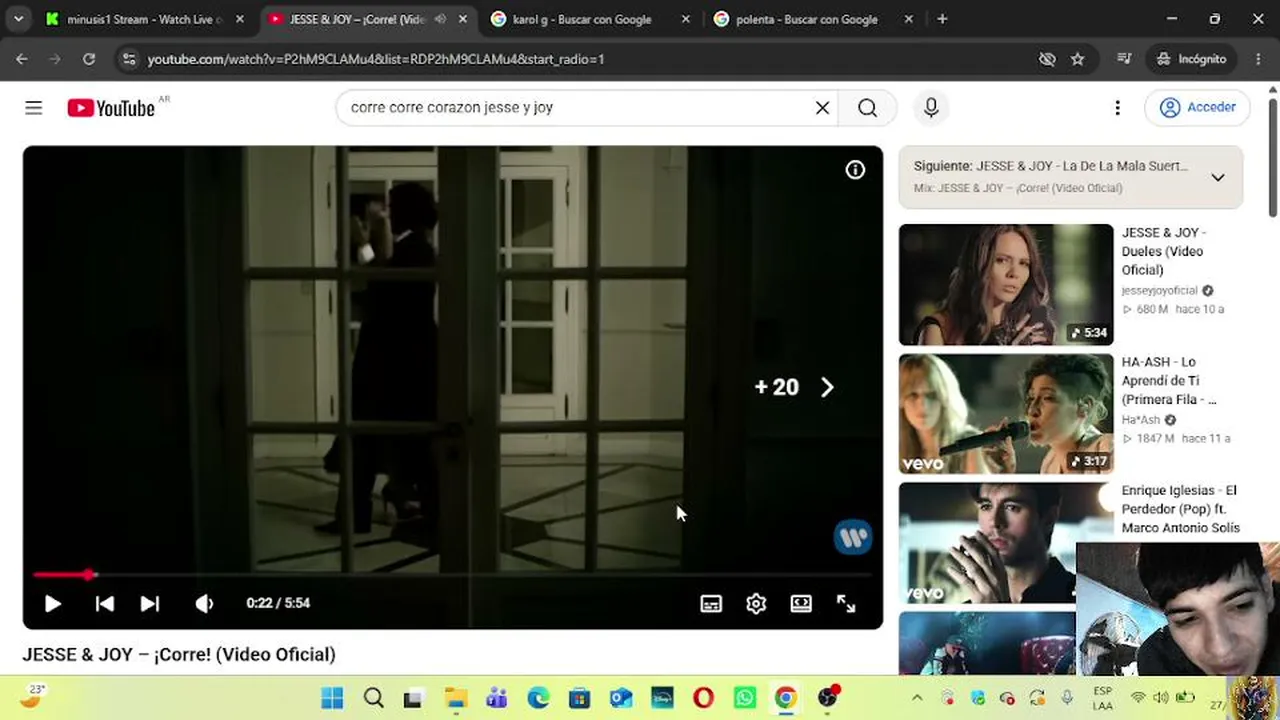Play the paused video
1280x720 pixels.
[x=53, y=603]
